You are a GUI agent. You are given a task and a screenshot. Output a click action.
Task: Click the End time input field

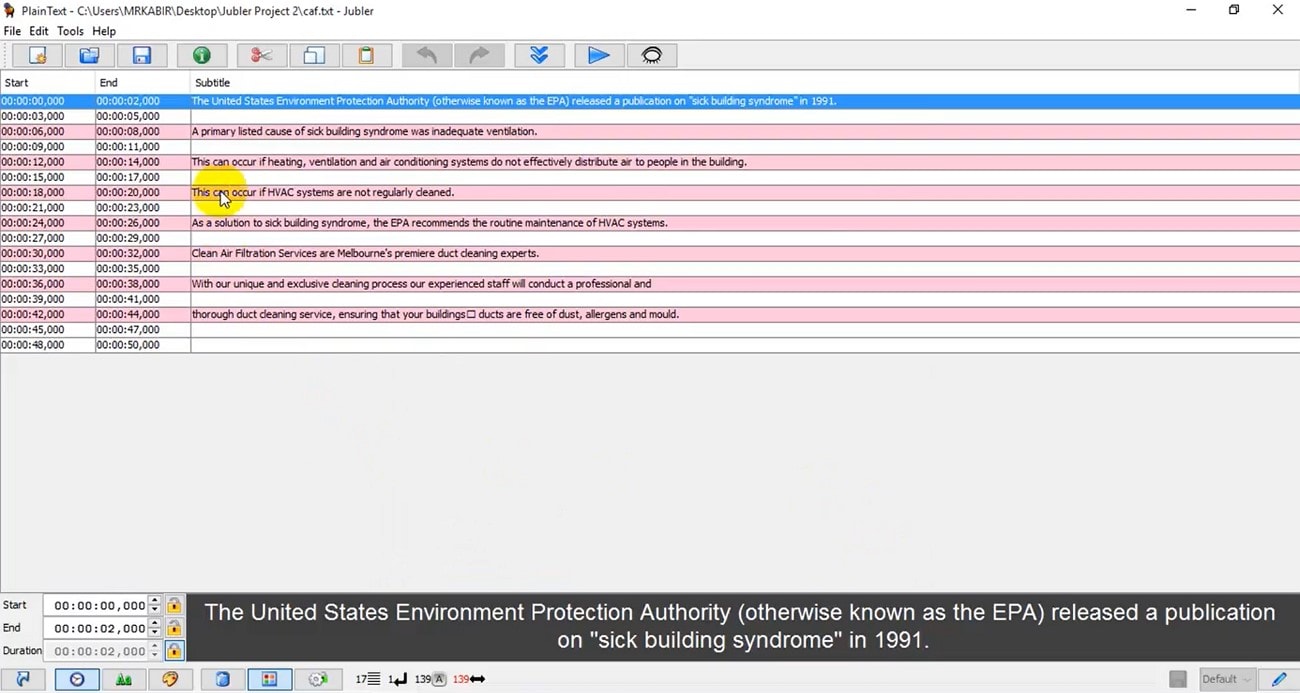[x=96, y=628]
